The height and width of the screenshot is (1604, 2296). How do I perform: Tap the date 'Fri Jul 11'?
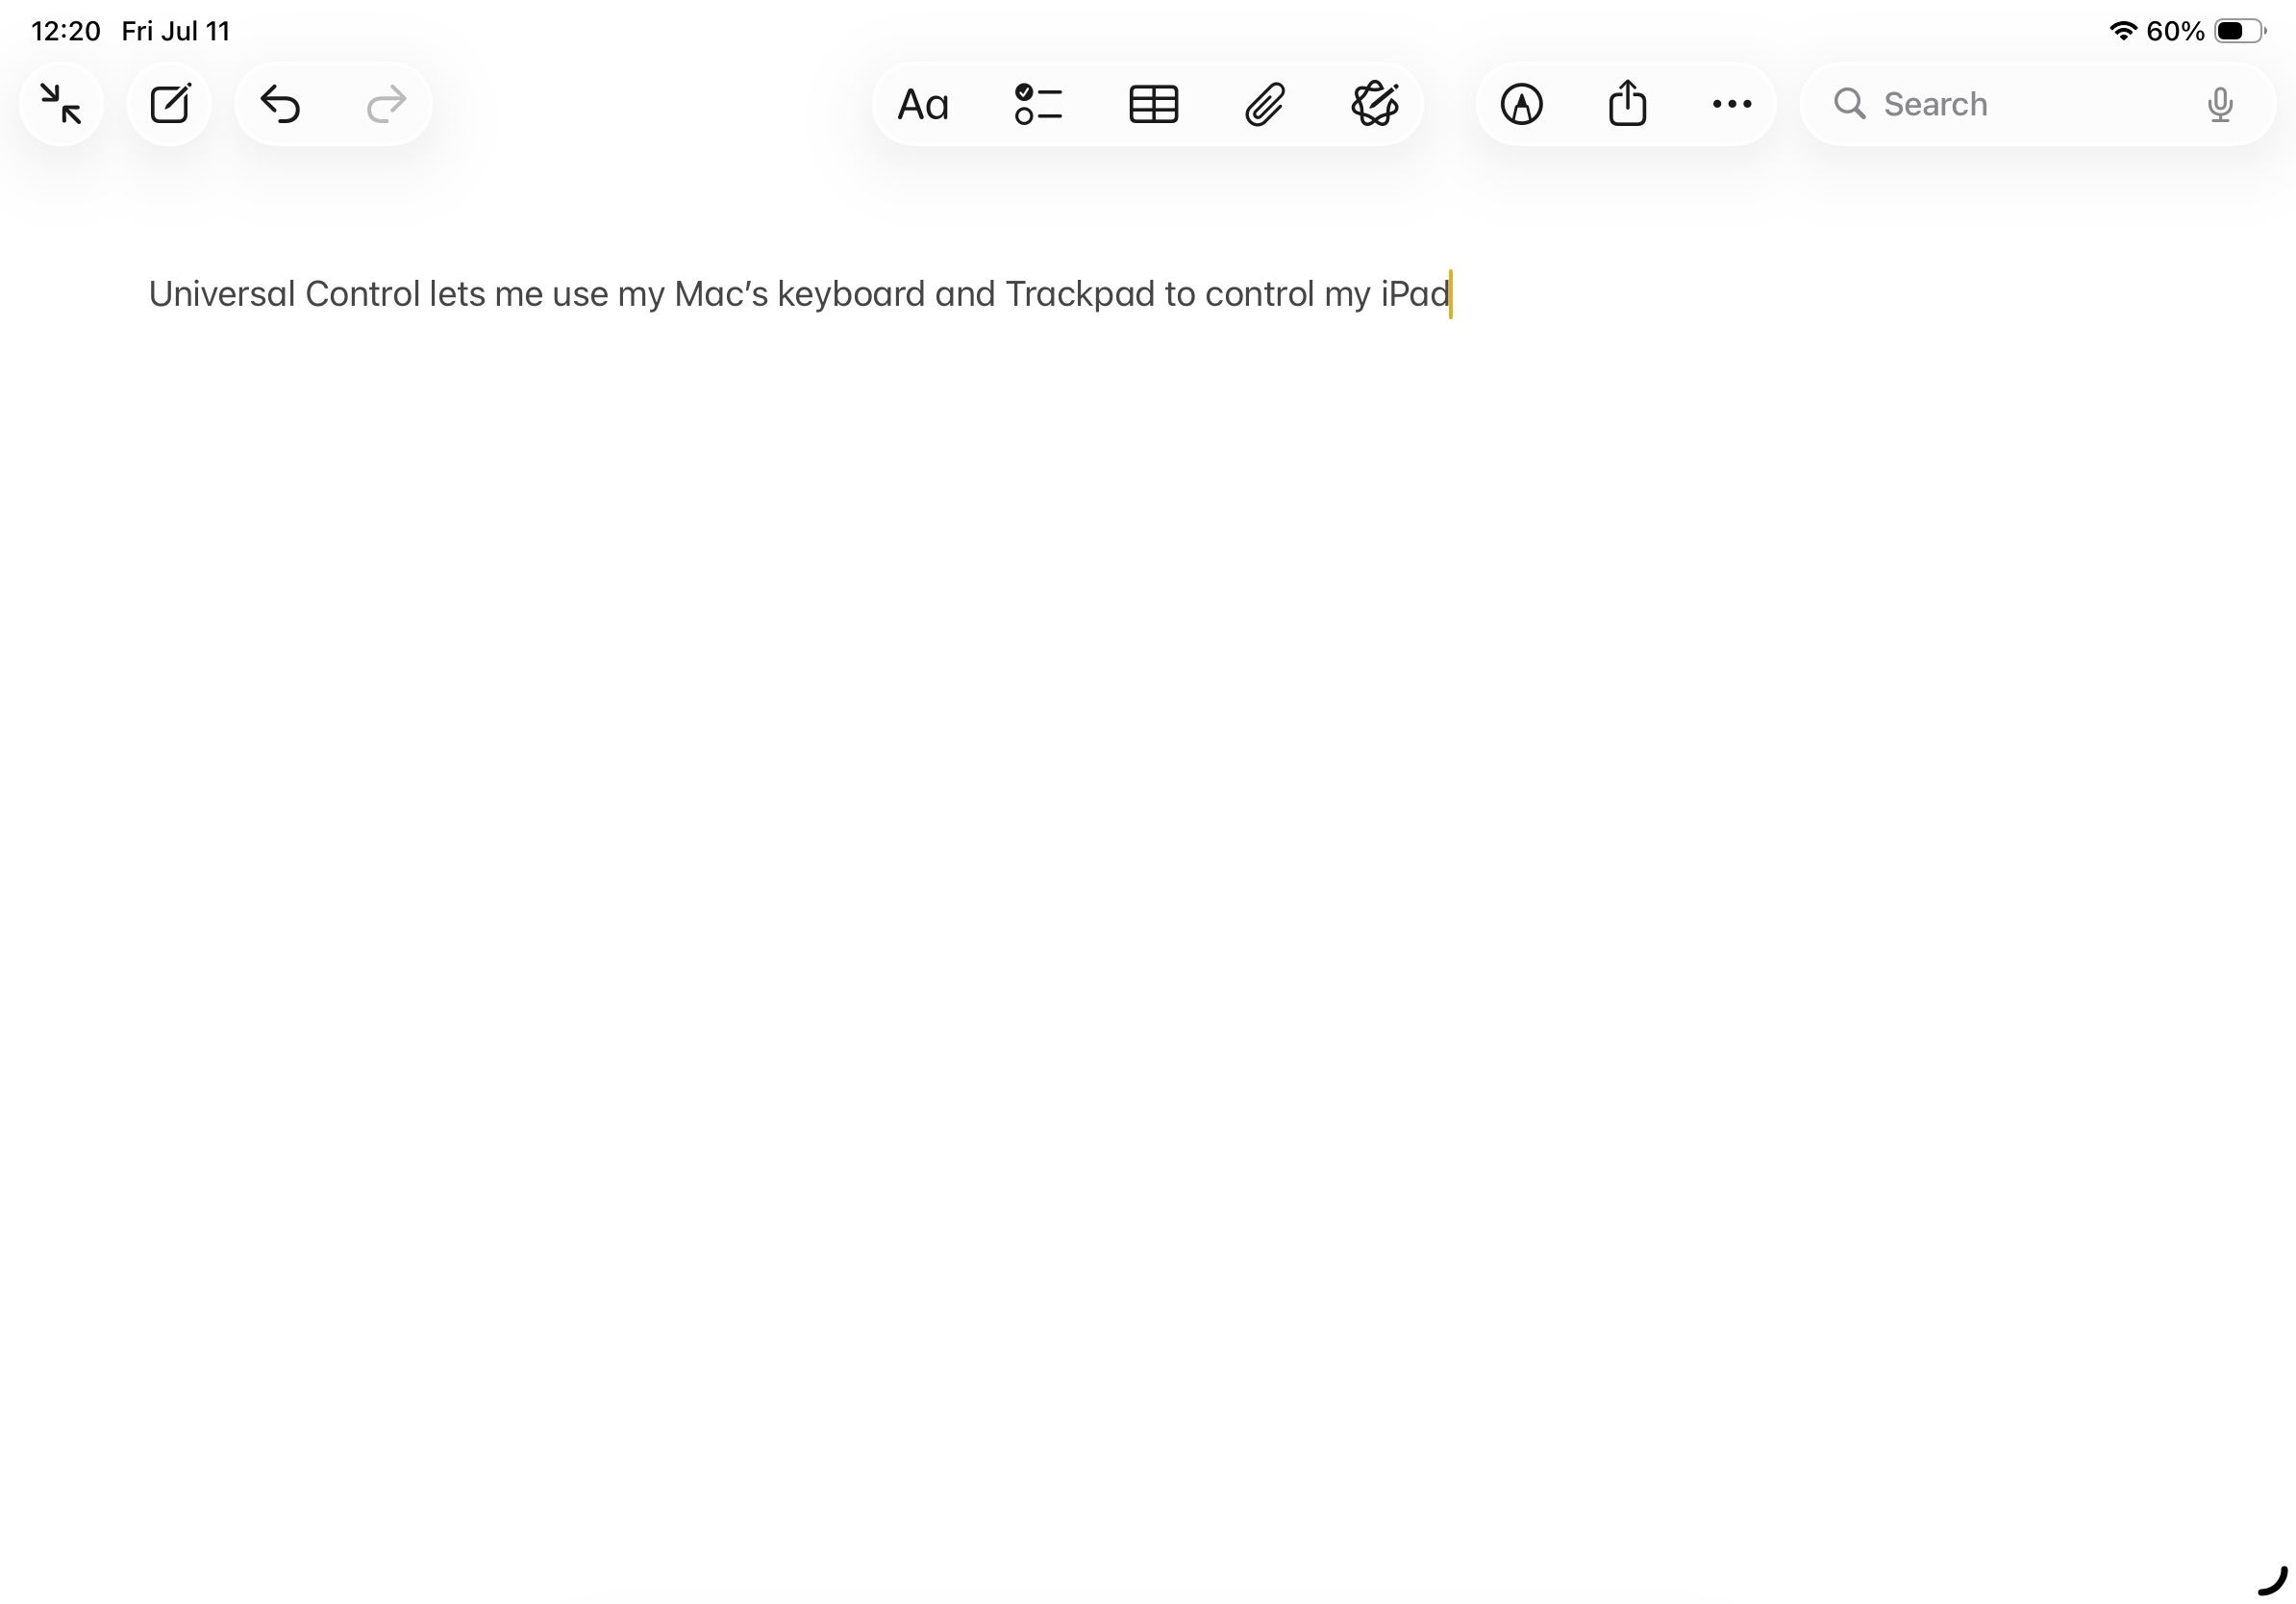176,31
